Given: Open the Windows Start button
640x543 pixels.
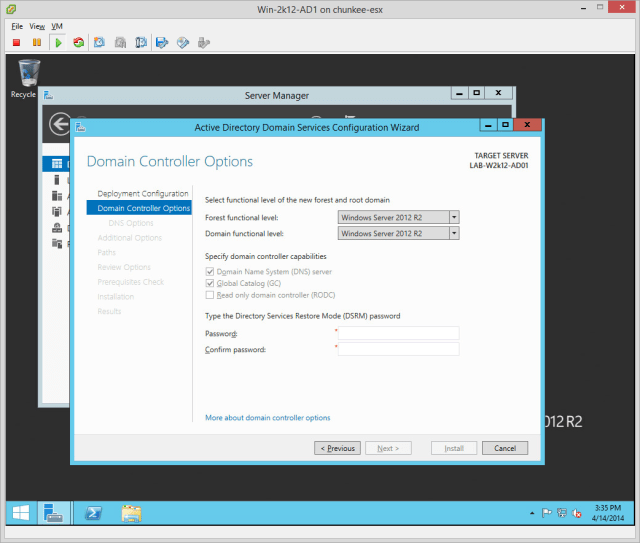Looking at the screenshot, I should point(21,512).
